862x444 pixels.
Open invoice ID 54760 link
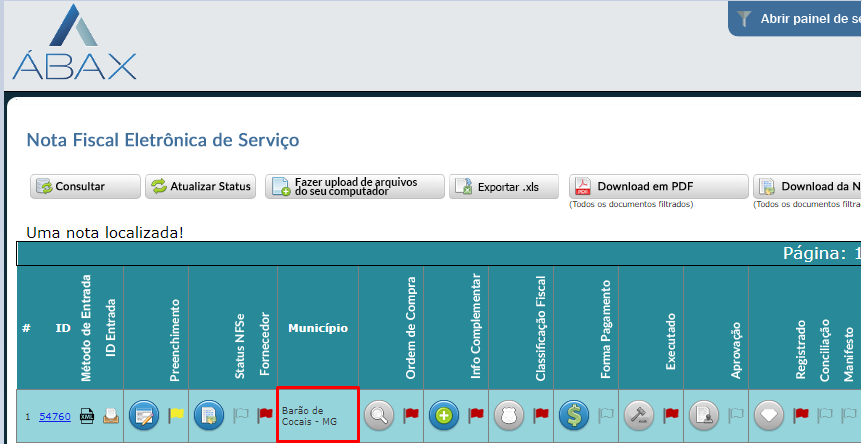pos(54,416)
